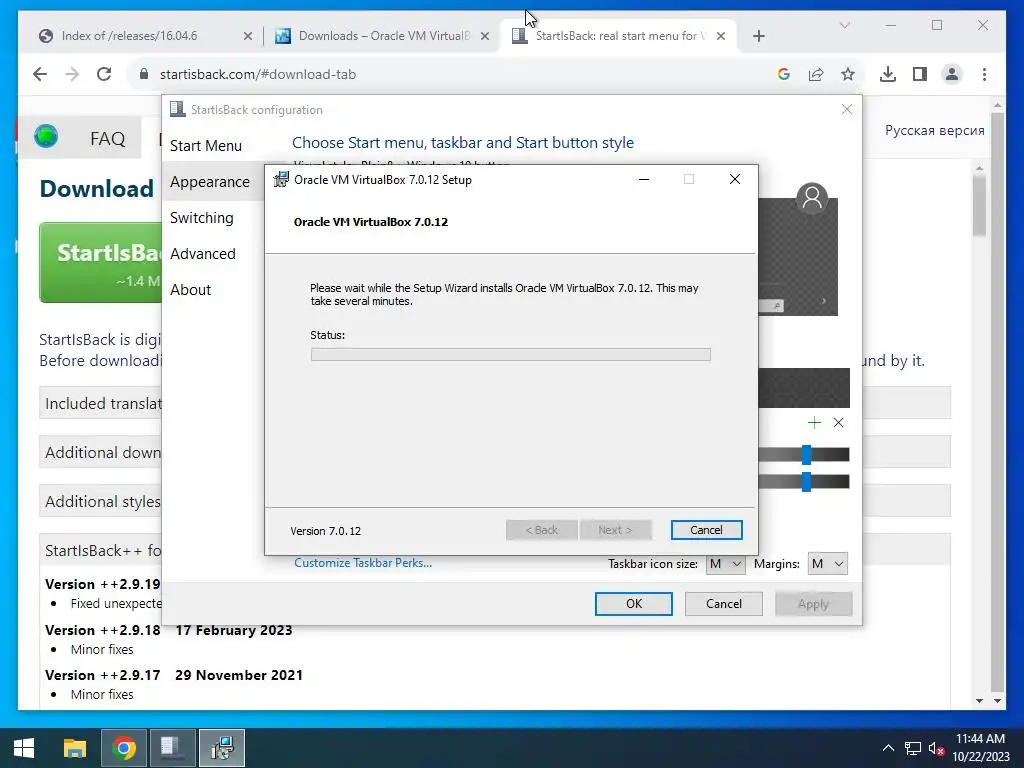This screenshot has width=1024, height=768.
Task: Open the clock showing 11:44 AM
Action: coord(980,748)
